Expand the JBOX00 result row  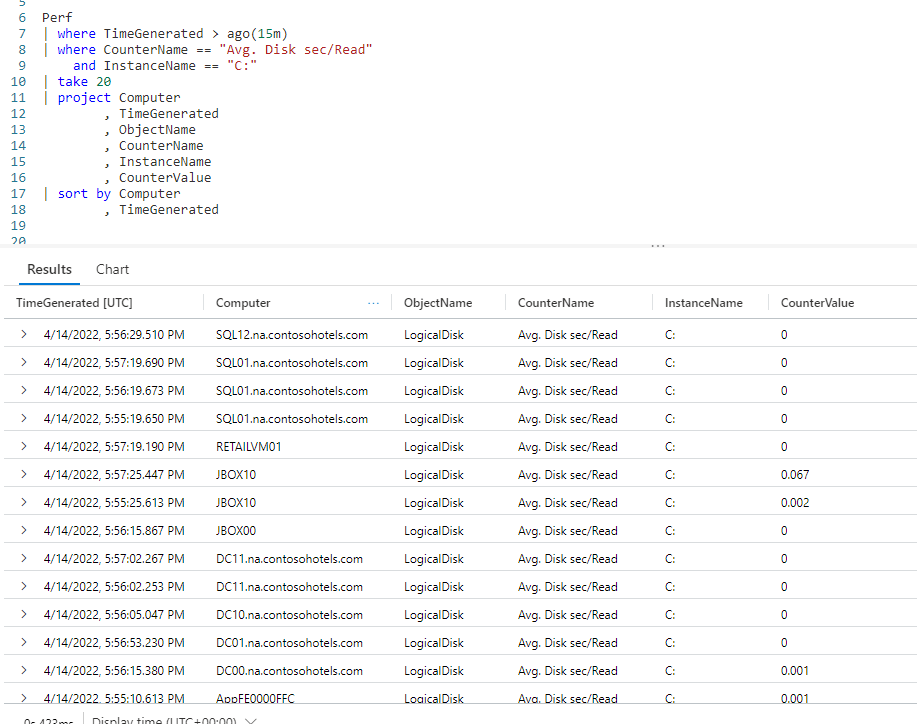pos(24,531)
